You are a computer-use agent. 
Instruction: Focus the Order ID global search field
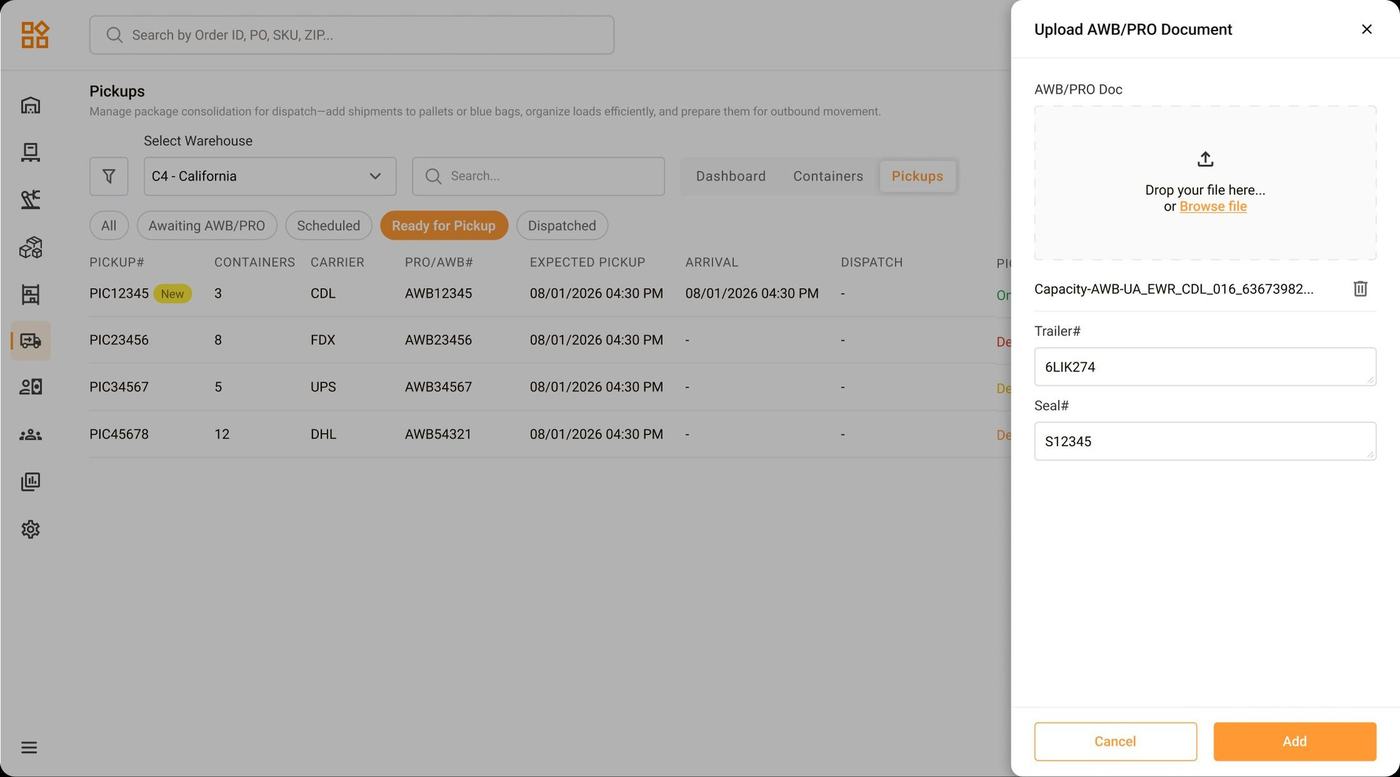point(352,35)
